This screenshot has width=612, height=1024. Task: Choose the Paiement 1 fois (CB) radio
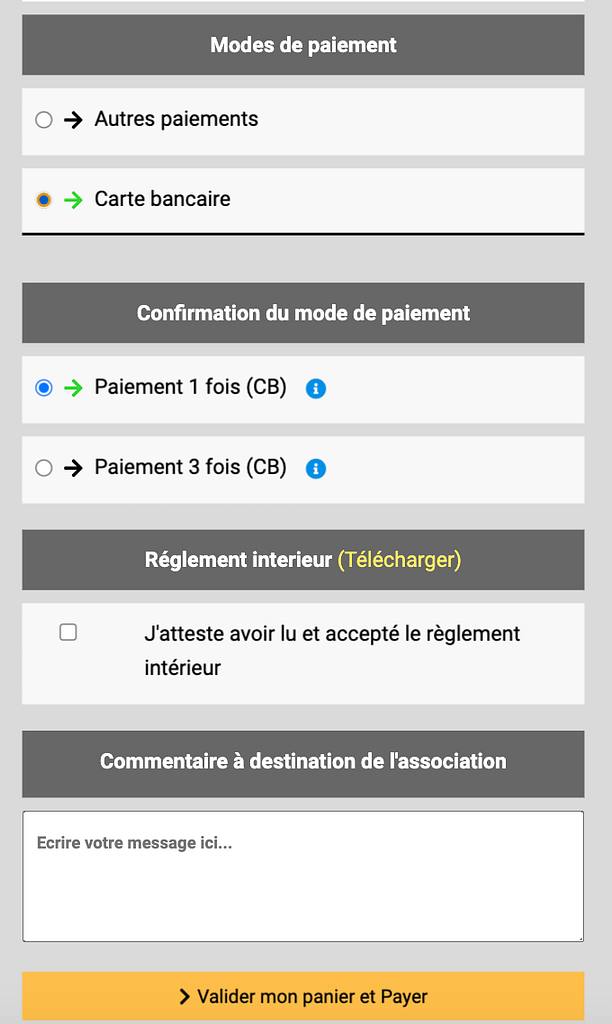pos(43,388)
